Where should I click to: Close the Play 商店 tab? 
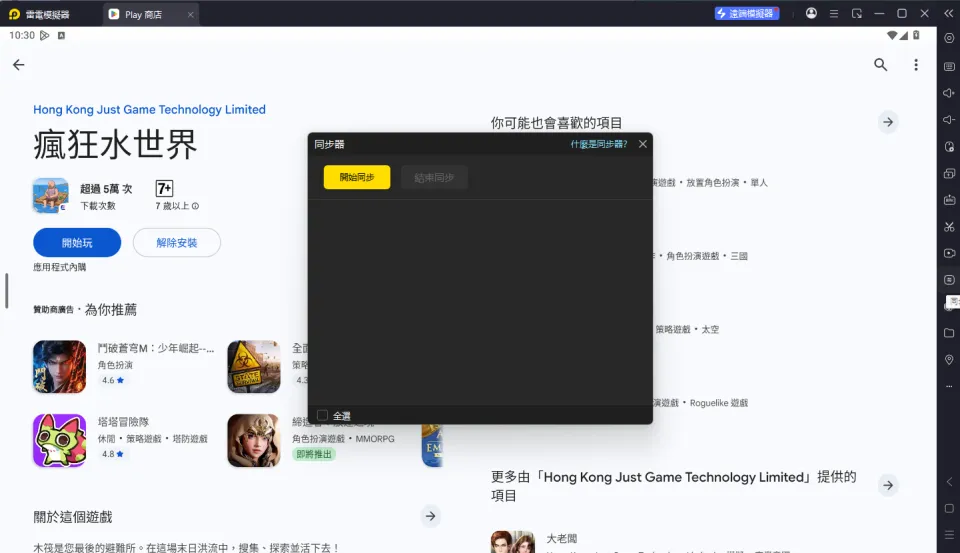[x=190, y=15]
